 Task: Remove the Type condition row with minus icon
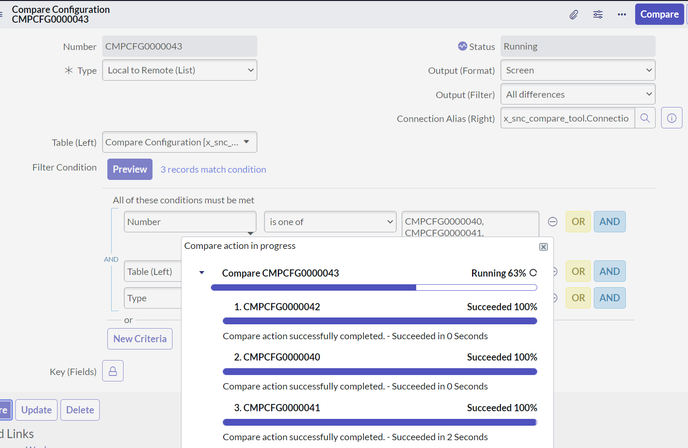click(x=553, y=297)
